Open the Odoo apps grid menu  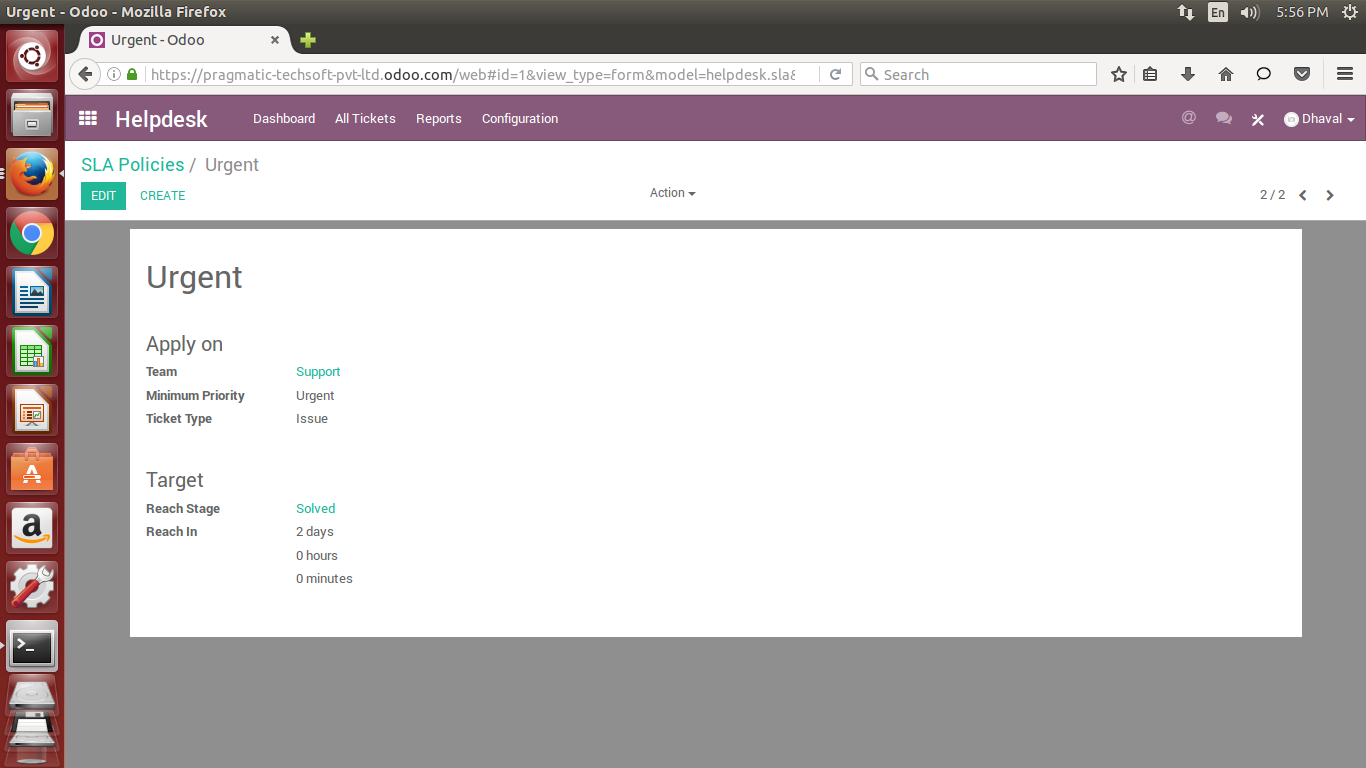tap(88, 118)
